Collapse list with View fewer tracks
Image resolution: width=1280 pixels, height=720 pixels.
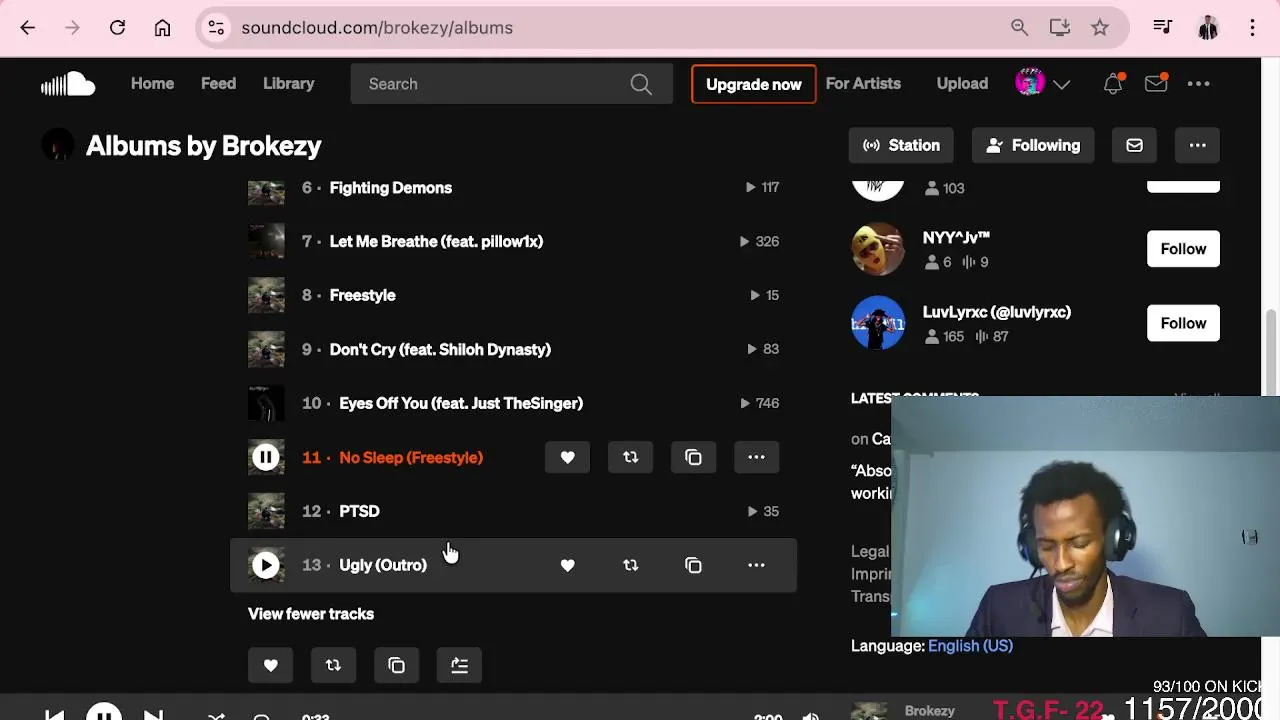311,614
